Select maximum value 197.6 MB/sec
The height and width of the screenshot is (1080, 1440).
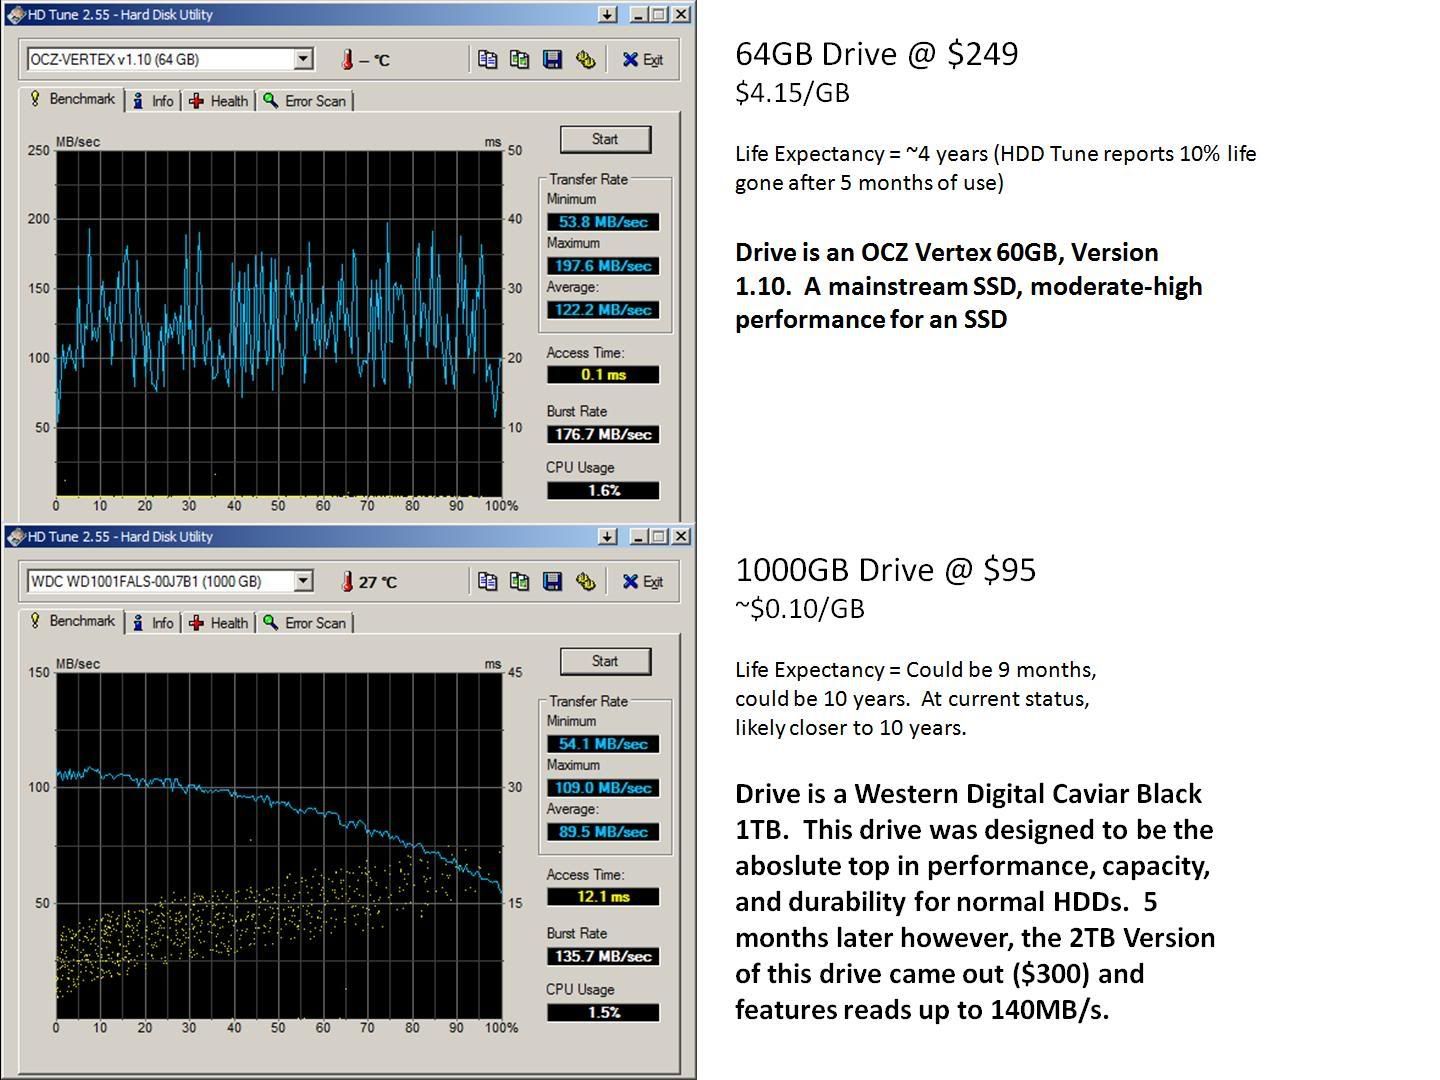603,266
